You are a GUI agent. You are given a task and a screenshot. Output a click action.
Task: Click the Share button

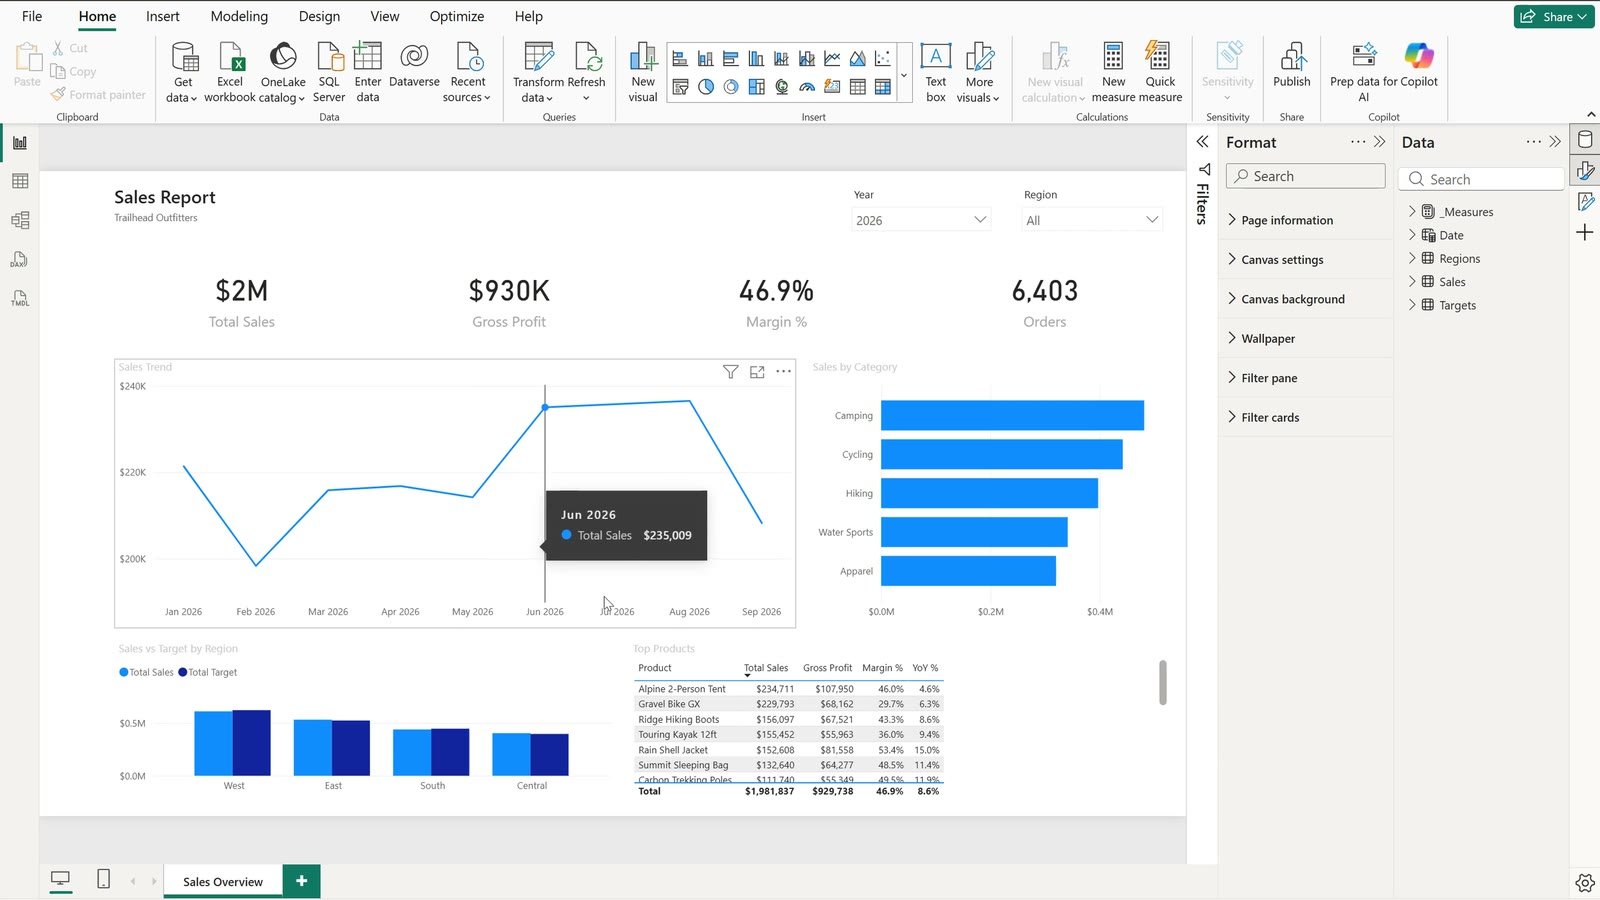pyautogui.click(x=1553, y=16)
